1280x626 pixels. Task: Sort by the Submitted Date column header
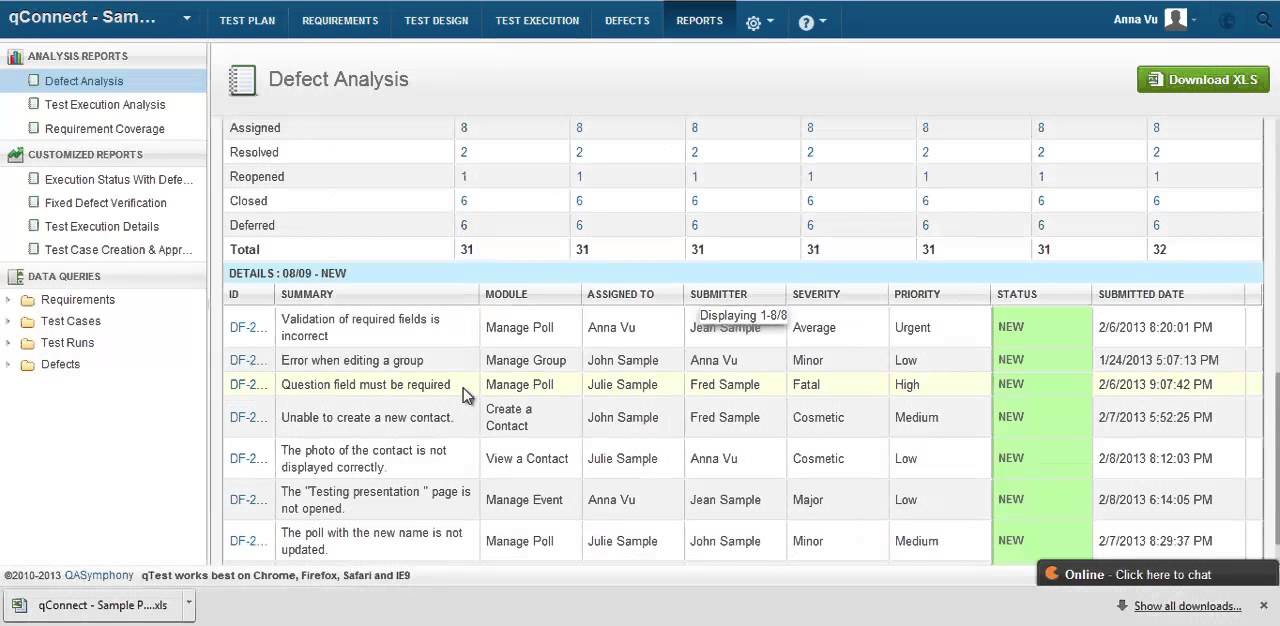click(x=1167, y=294)
